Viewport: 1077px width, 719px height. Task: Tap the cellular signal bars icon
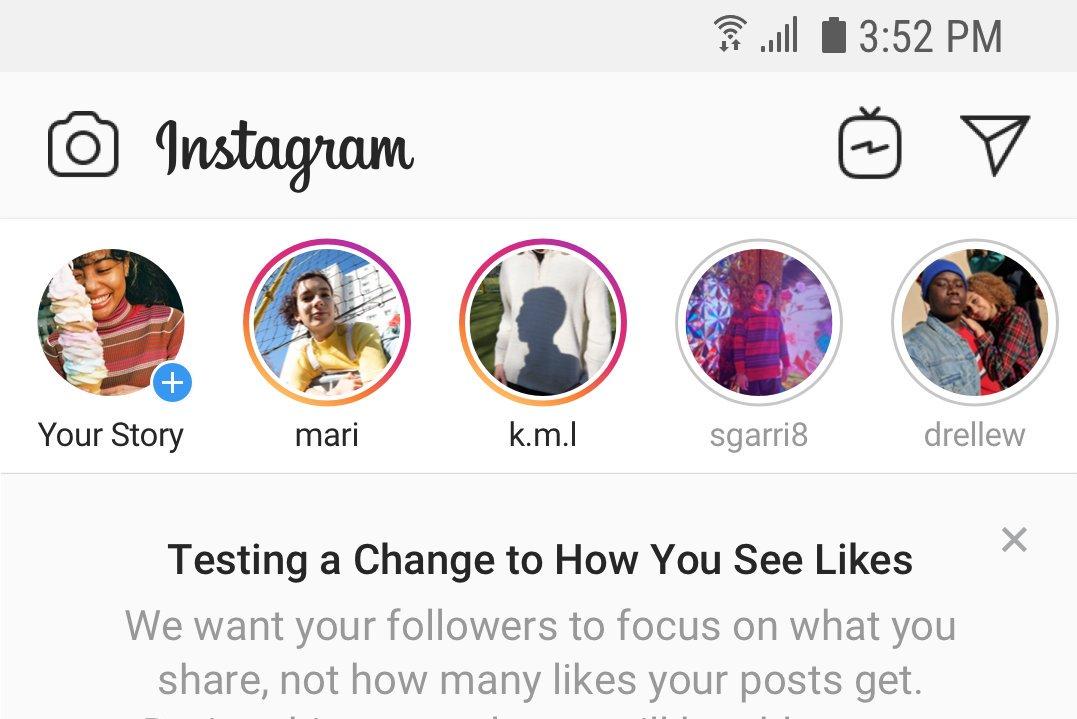[780, 36]
